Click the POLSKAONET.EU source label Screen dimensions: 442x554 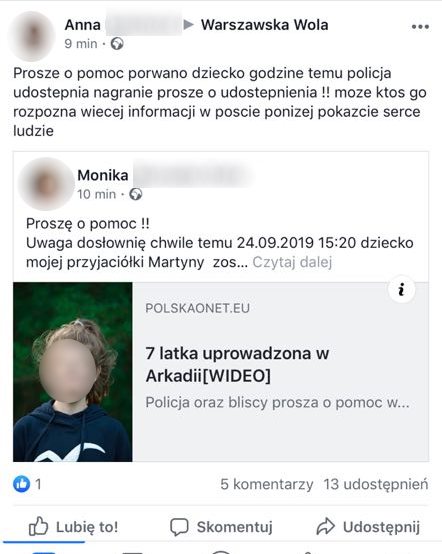click(x=198, y=308)
